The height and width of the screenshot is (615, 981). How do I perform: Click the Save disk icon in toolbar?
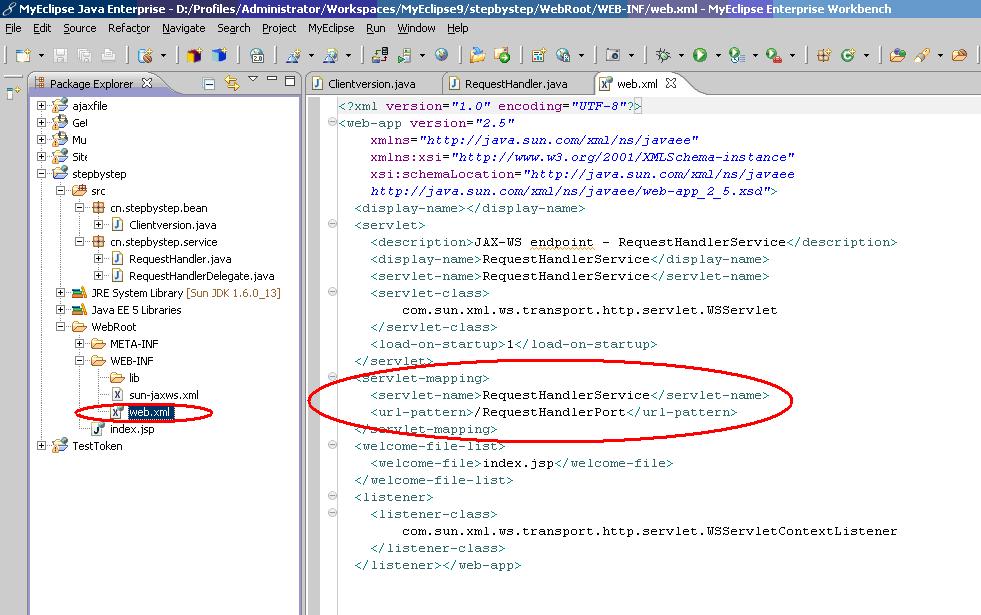coord(60,56)
